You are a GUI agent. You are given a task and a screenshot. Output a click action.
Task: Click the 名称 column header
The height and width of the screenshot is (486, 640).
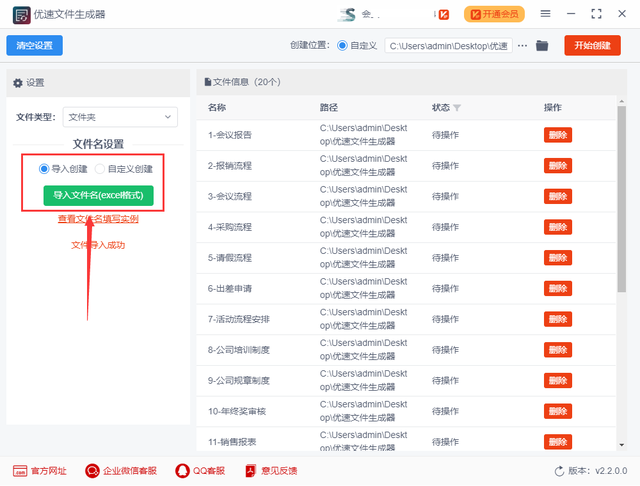tap(217, 108)
